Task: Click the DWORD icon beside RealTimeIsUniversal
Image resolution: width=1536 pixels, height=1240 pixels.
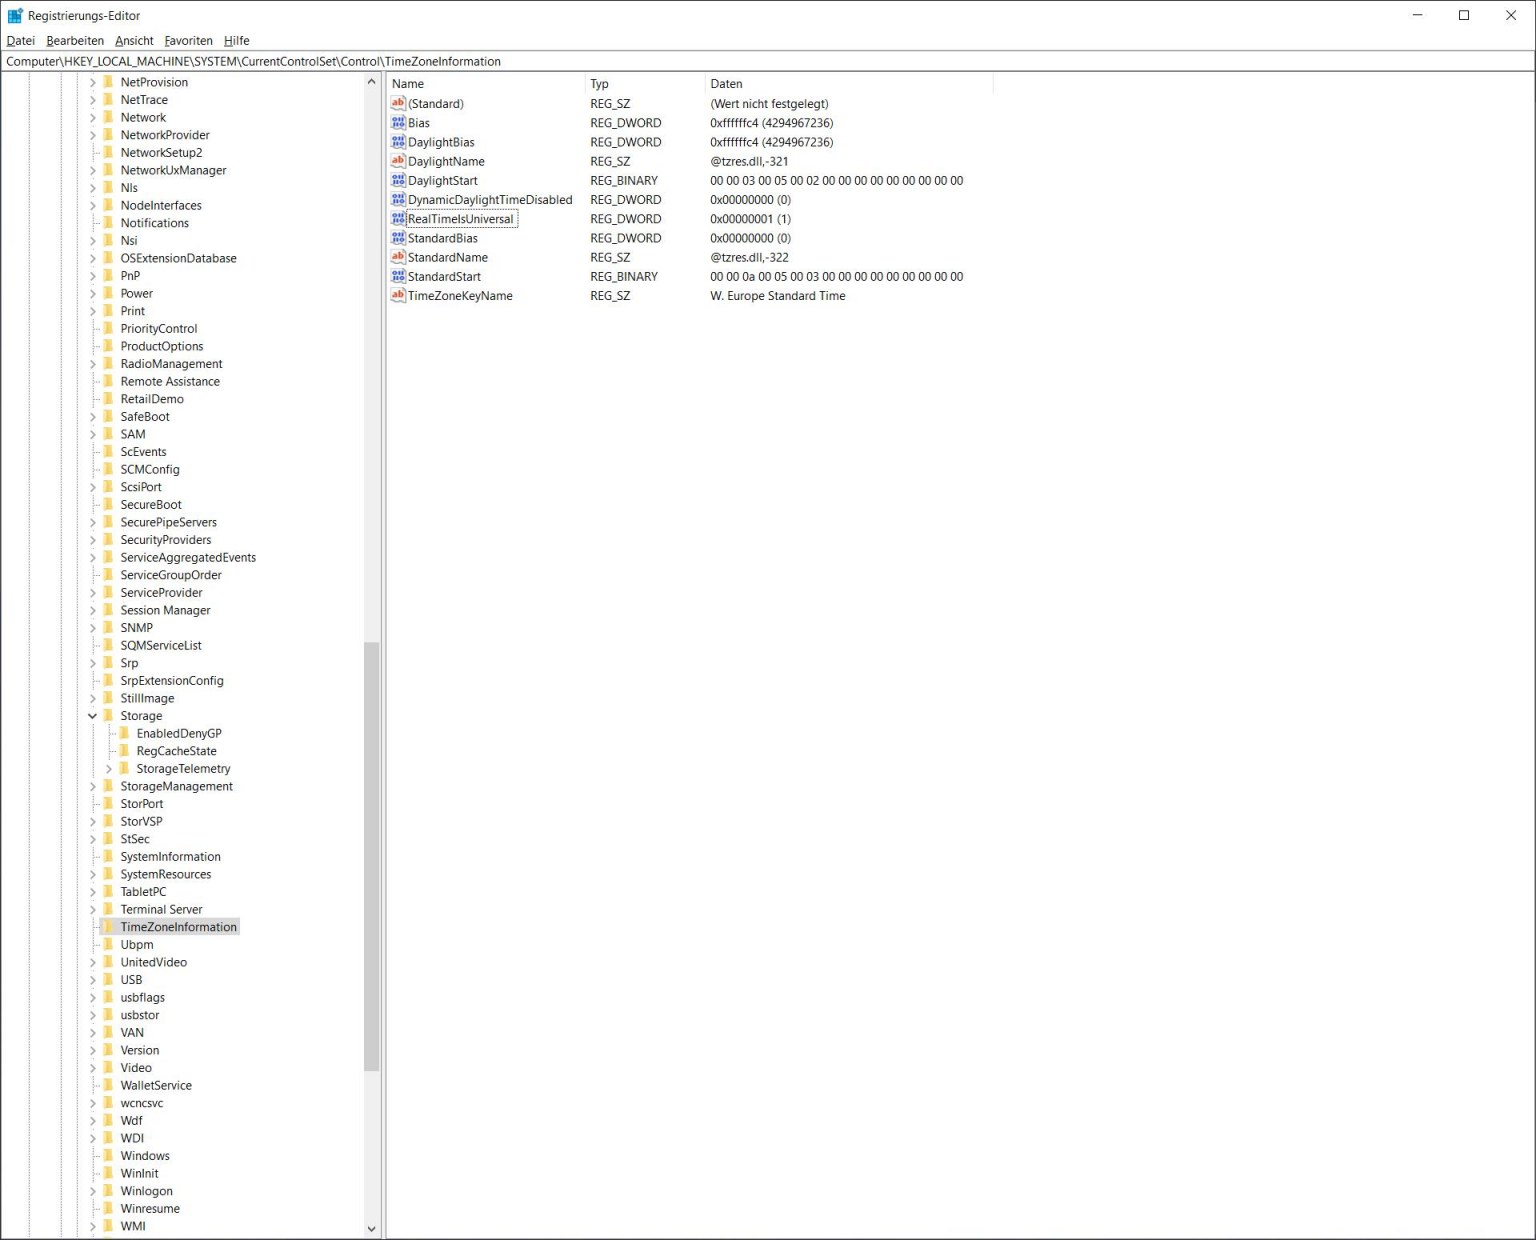Action: [398, 218]
